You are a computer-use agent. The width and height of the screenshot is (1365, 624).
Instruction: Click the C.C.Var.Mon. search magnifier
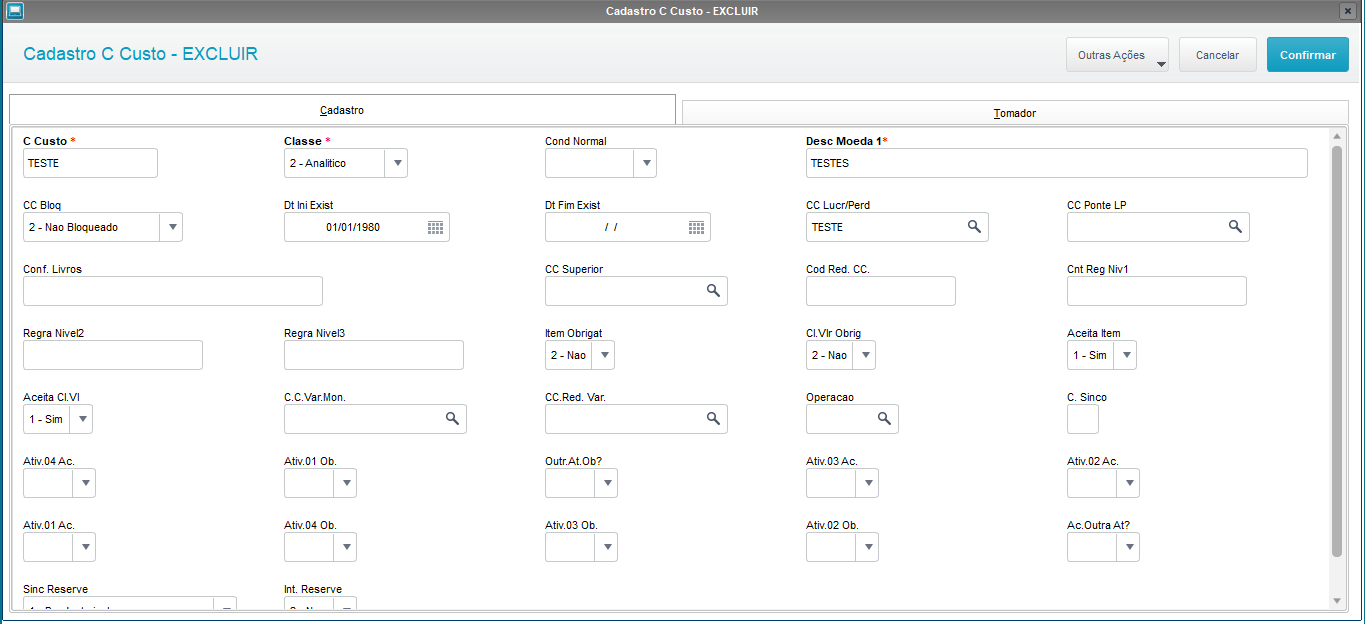pos(452,419)
